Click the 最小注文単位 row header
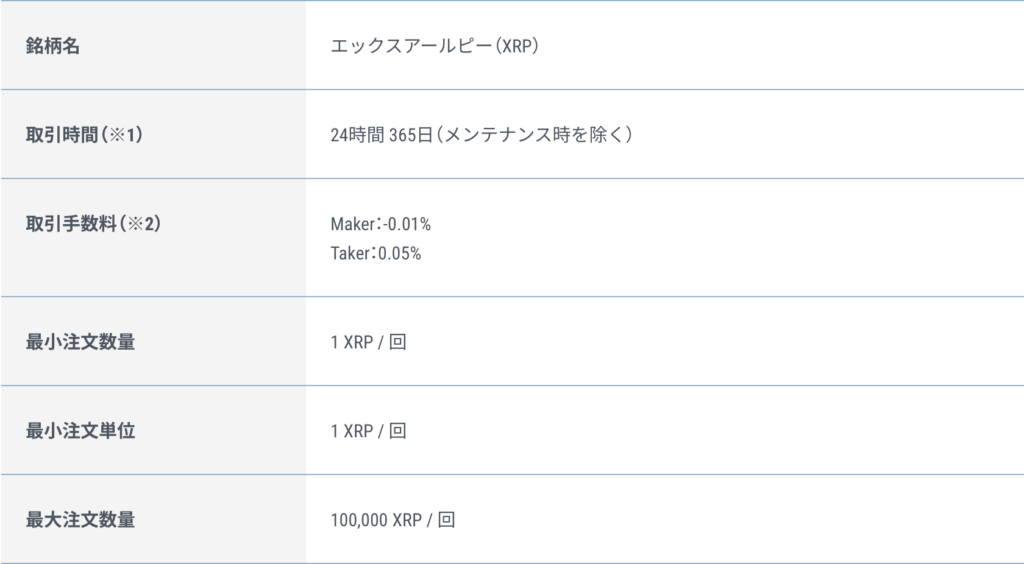The height and width of the screenshot is (564, 1024). coord(80,431)
